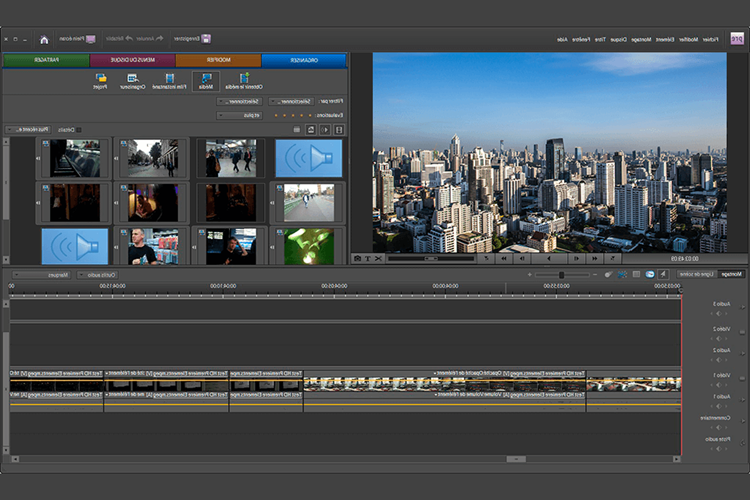Viewport: 750px width, 500px height.
Task: Open the Organiseur icon
Action: (x=132, y=81)
